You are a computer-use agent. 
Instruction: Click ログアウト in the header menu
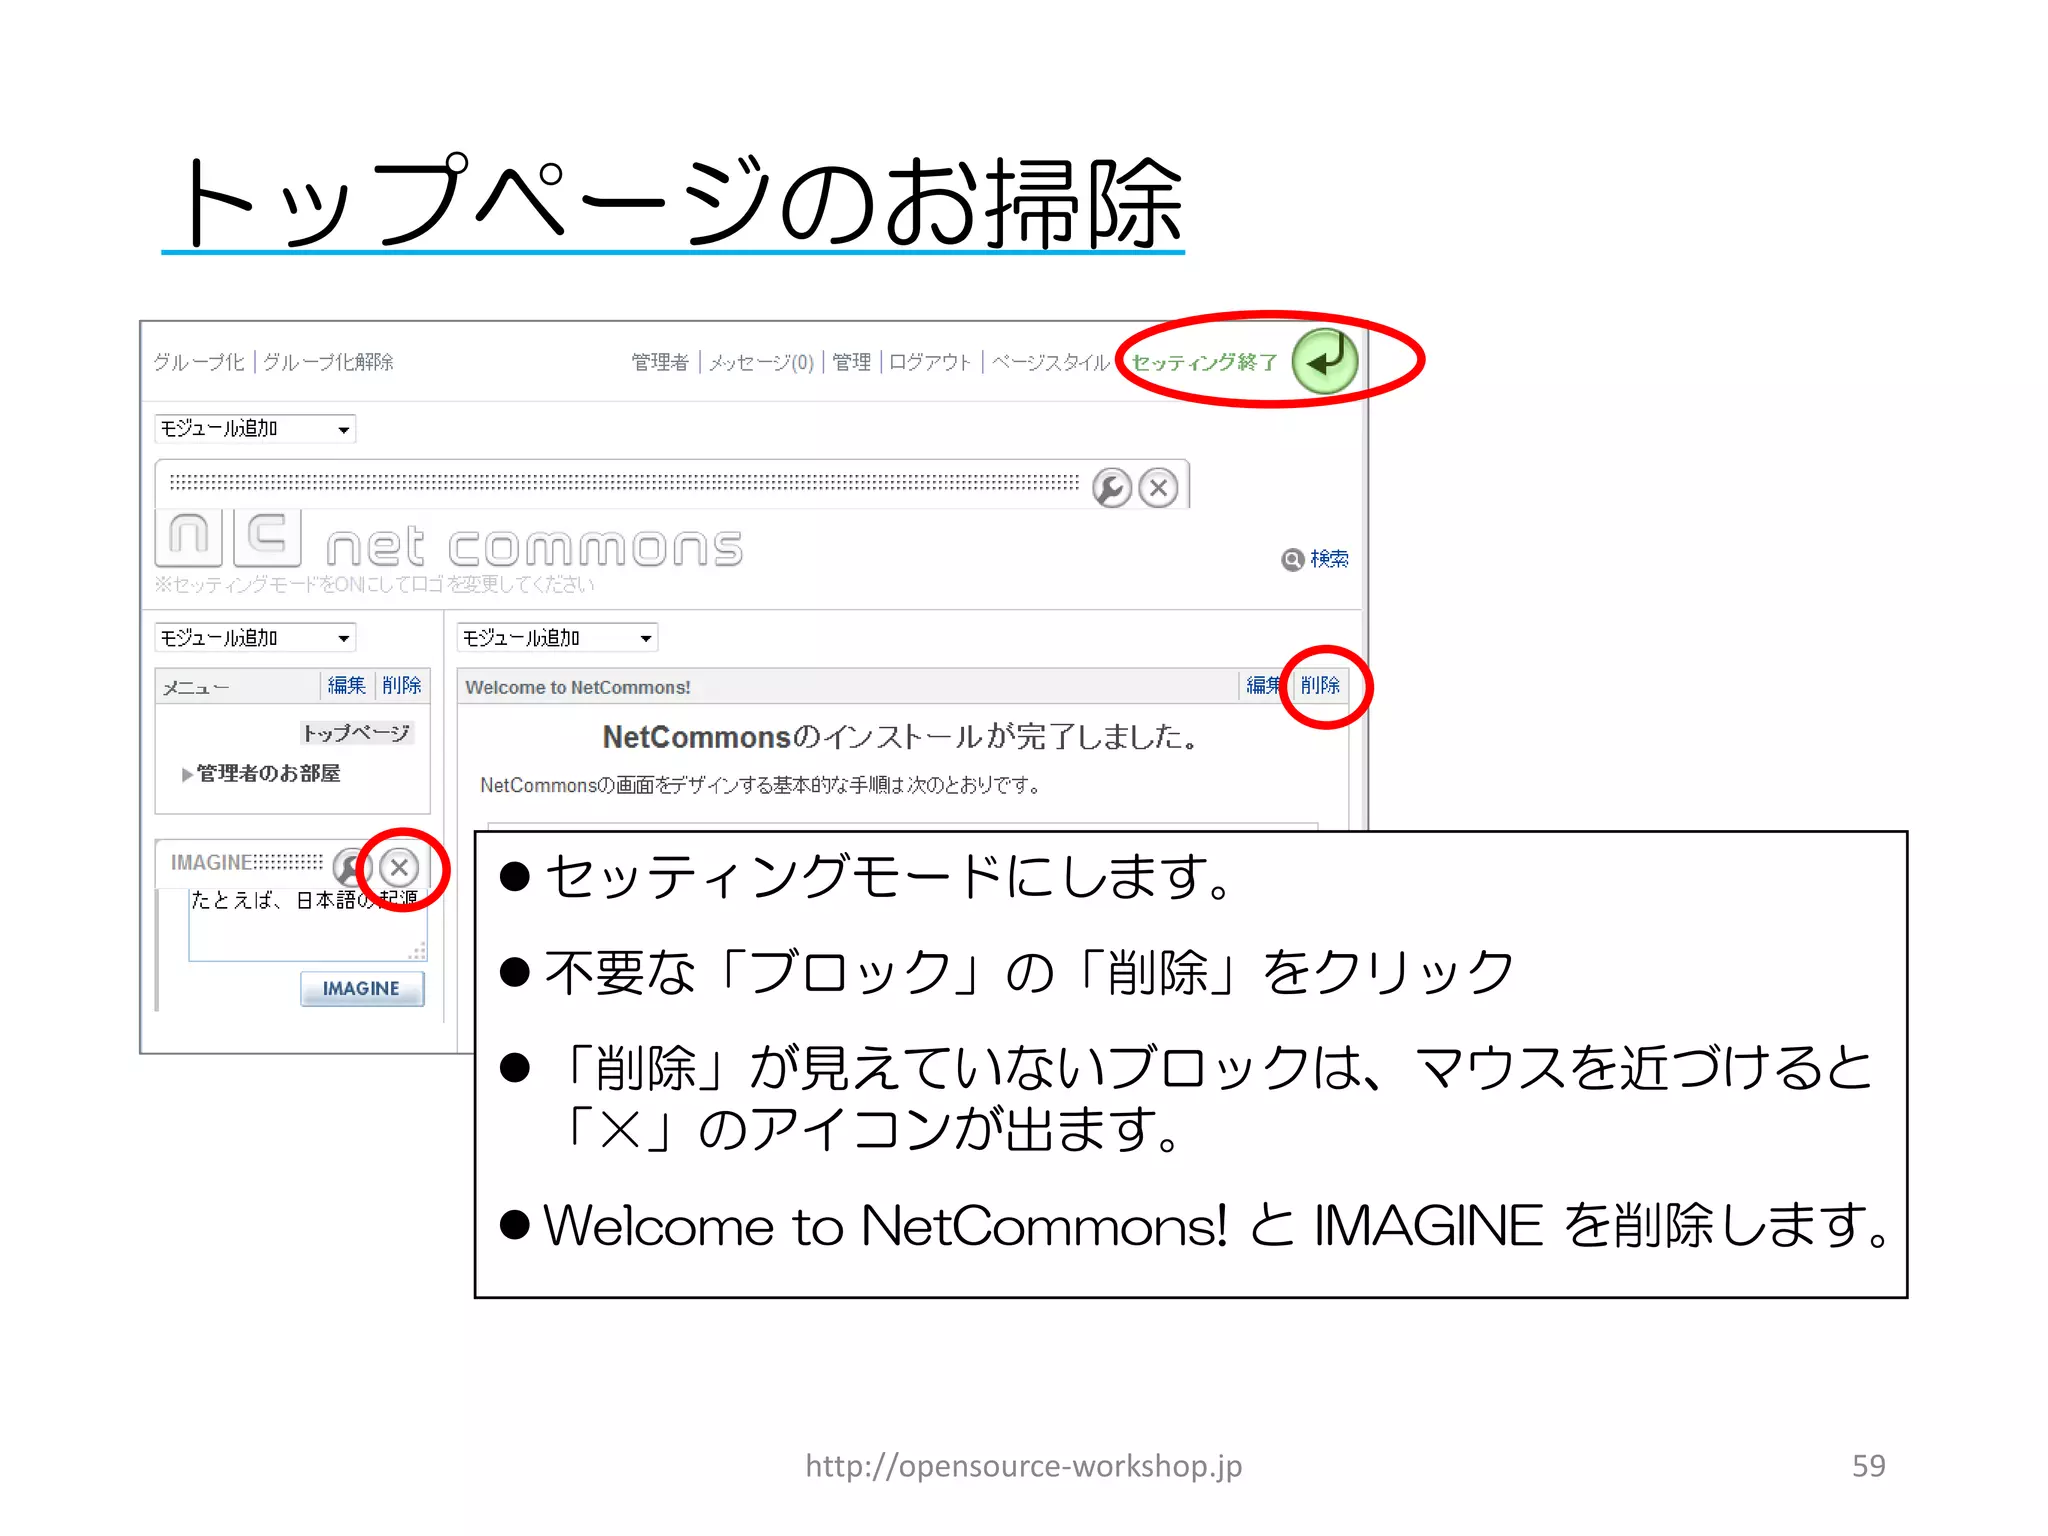(x=930, y=362)
